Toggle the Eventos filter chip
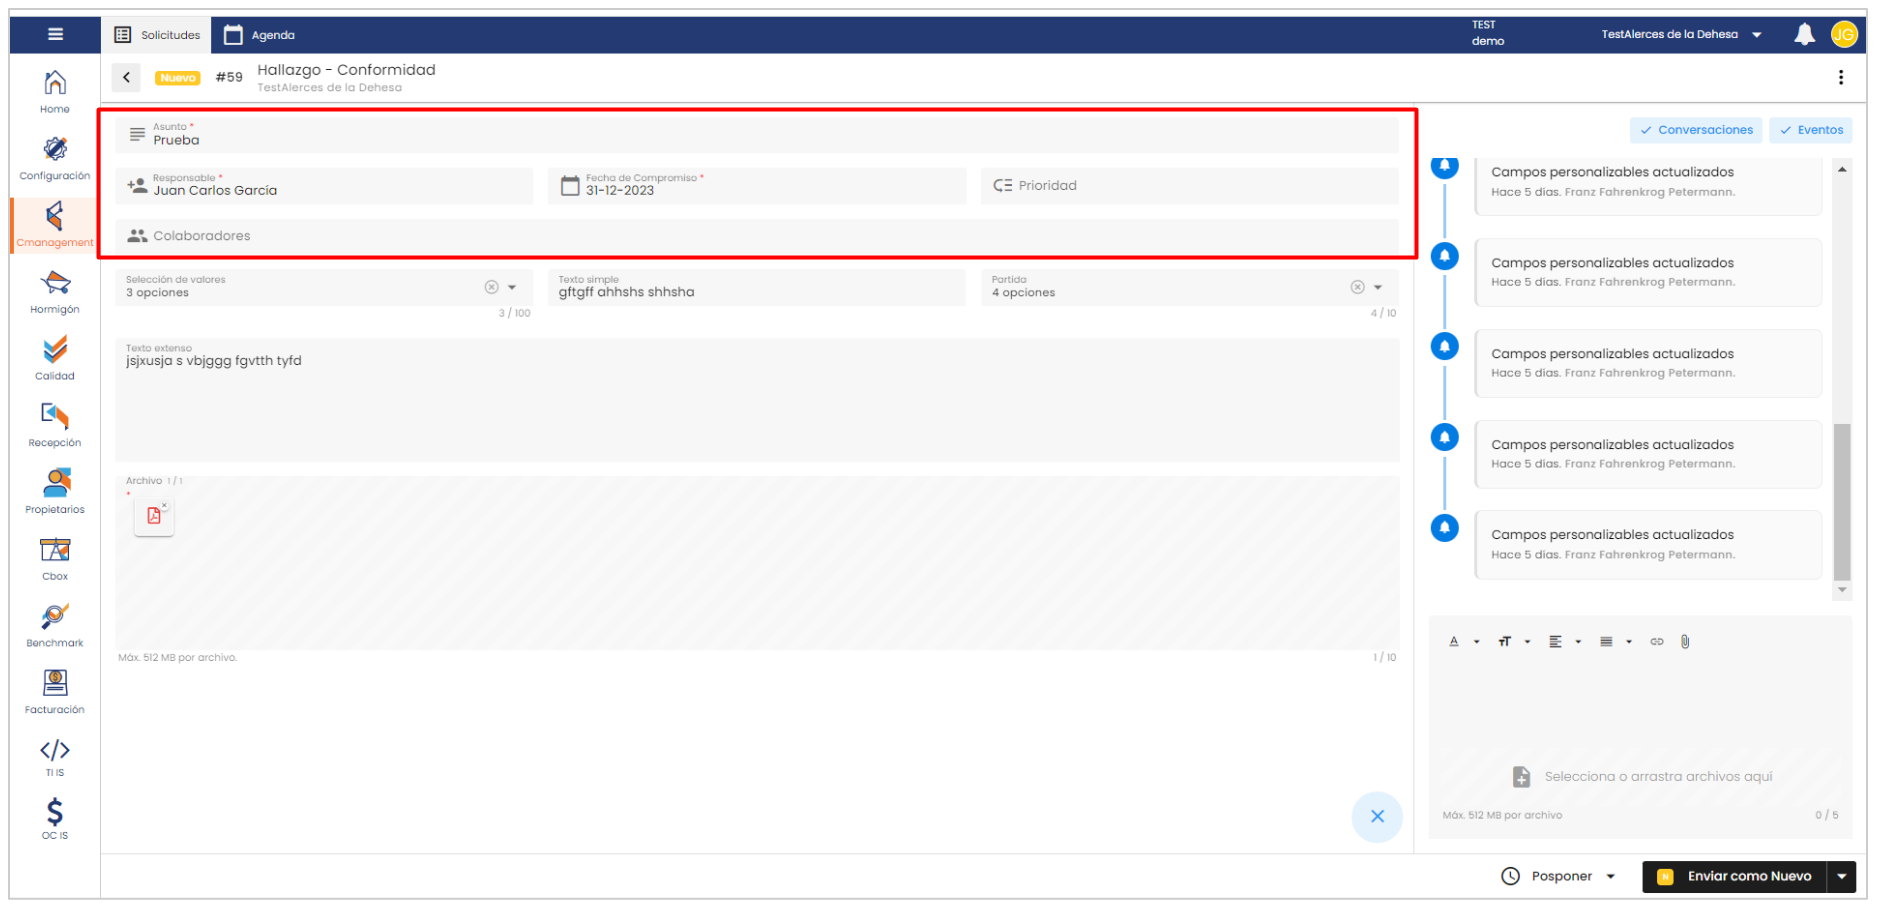Screen dimensions: 1880x908 click(1811, 130)
